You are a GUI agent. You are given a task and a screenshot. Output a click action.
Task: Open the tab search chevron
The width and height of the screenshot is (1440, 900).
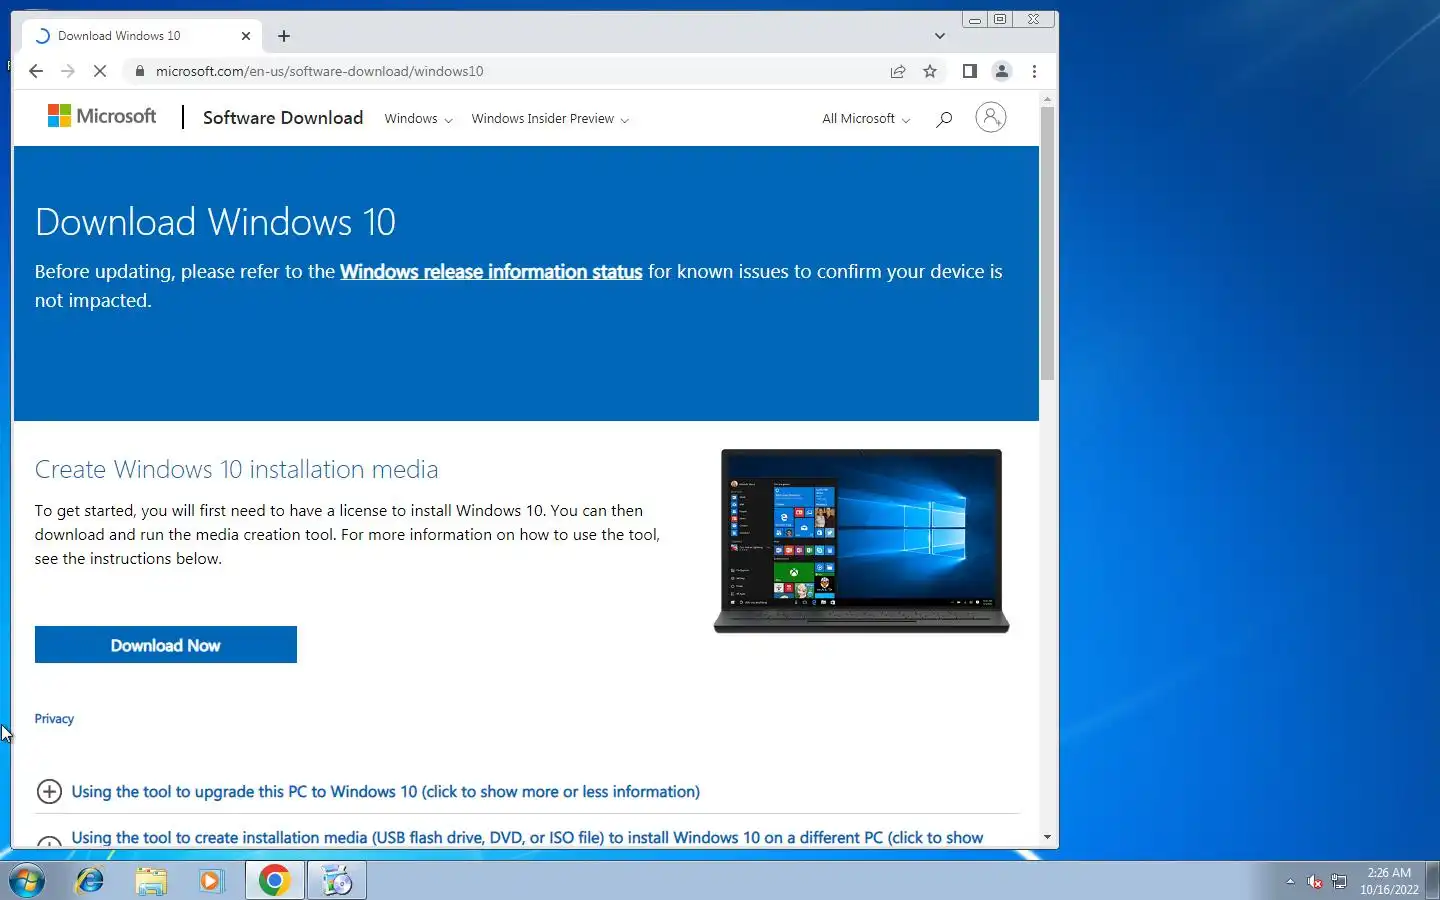tap(939, 36)
